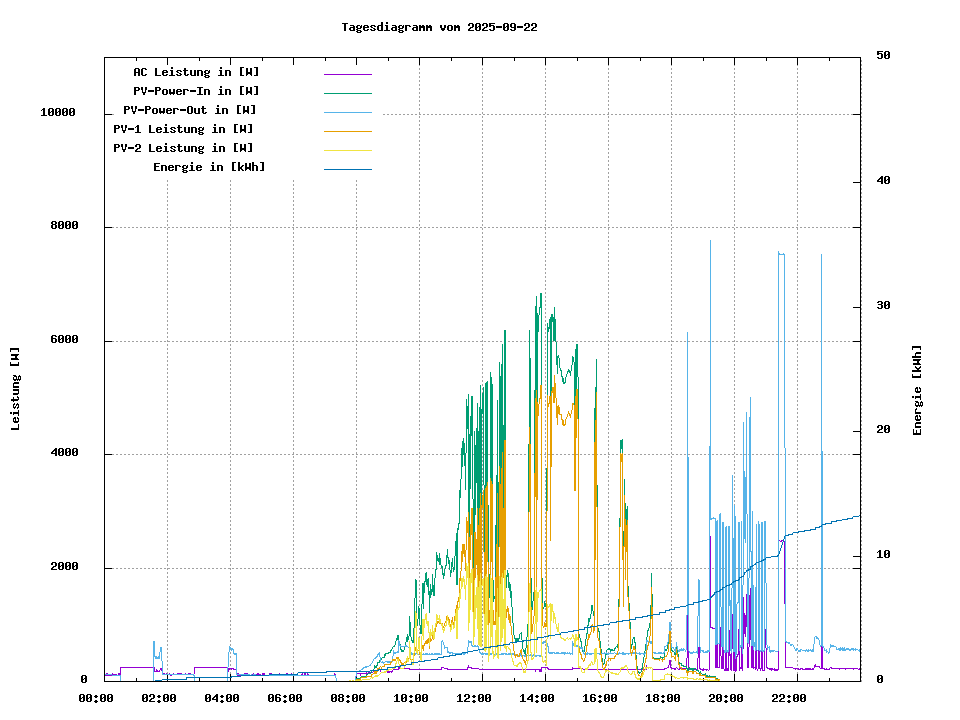Click the 50 value on right energy axis

[883, 55]
